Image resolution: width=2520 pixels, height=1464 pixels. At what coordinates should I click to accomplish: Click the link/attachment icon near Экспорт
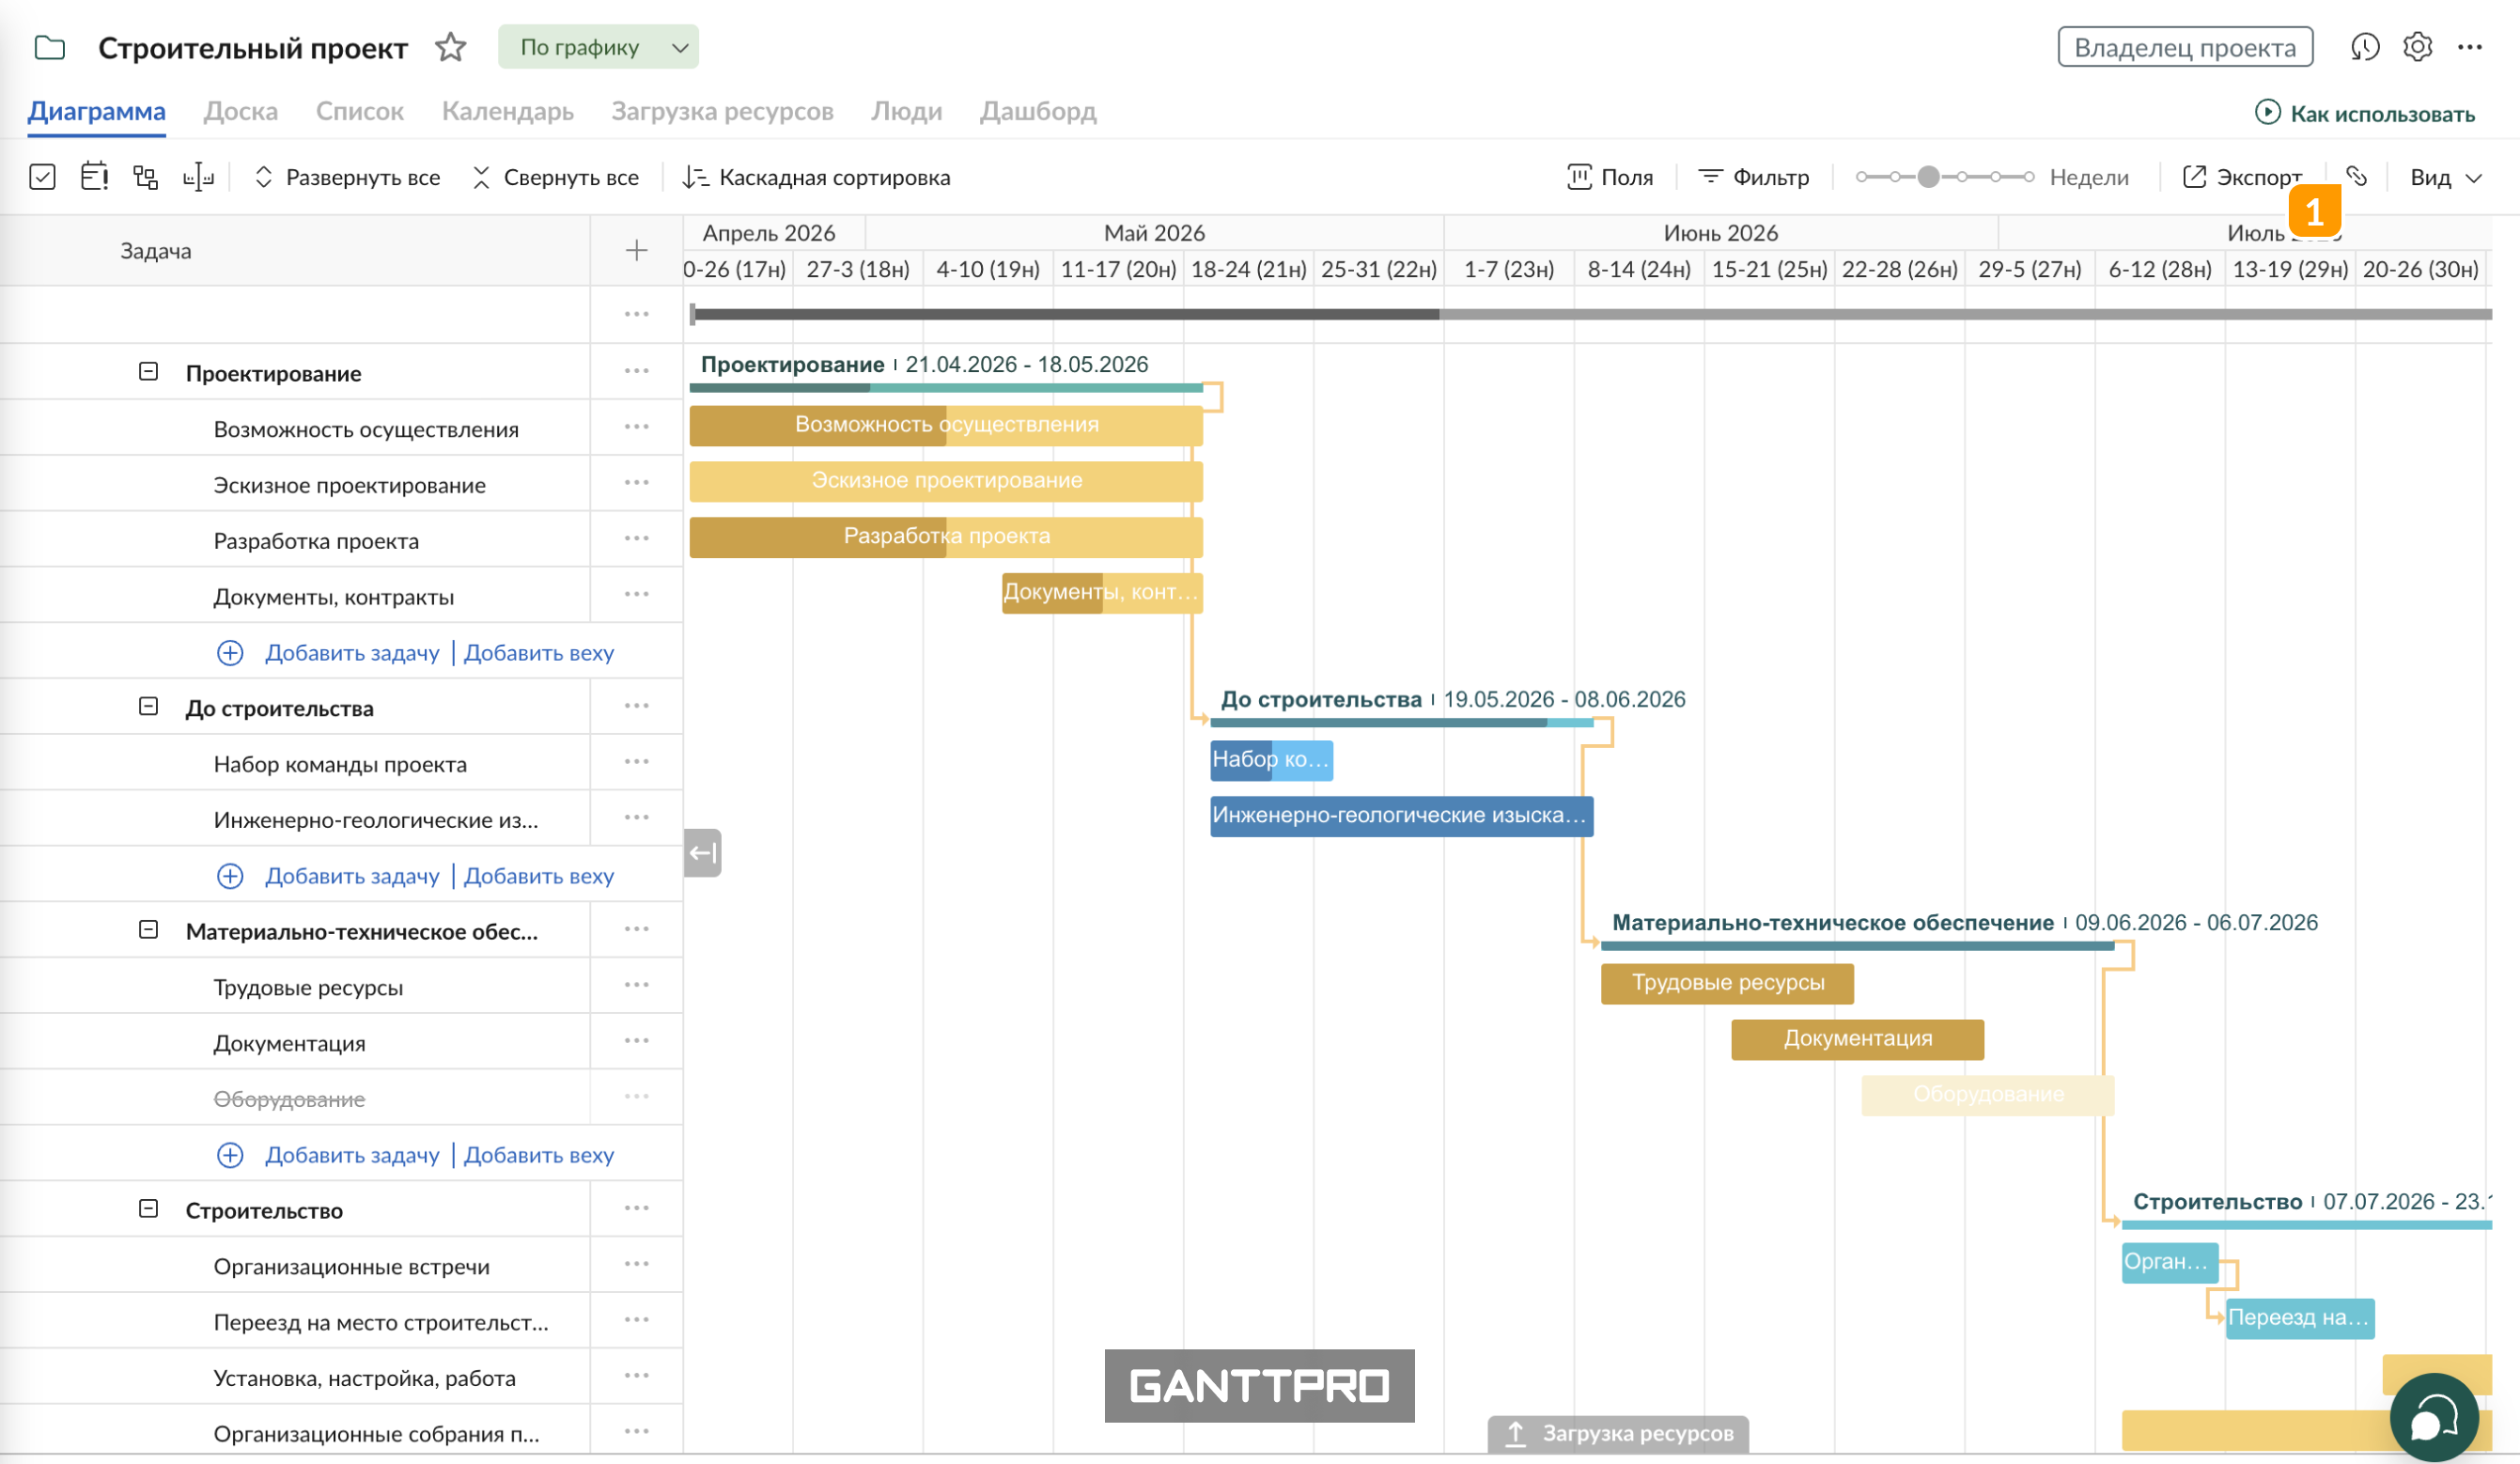coord(2356,177)
